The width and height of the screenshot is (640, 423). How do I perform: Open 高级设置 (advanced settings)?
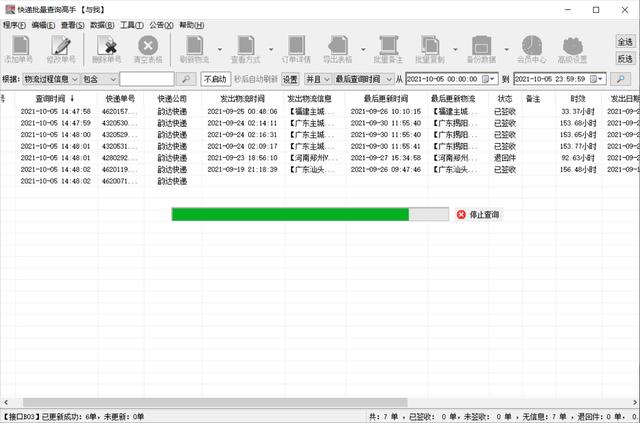[x=575, y=45]
